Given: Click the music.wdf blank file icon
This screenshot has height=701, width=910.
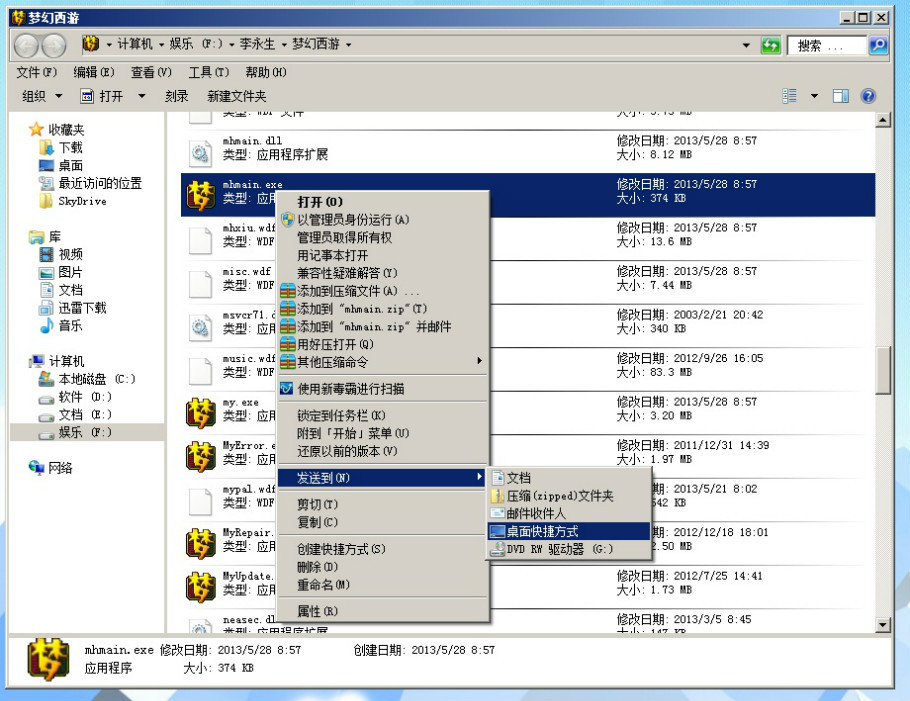Looking at the screenshot, I should point(200,370).
